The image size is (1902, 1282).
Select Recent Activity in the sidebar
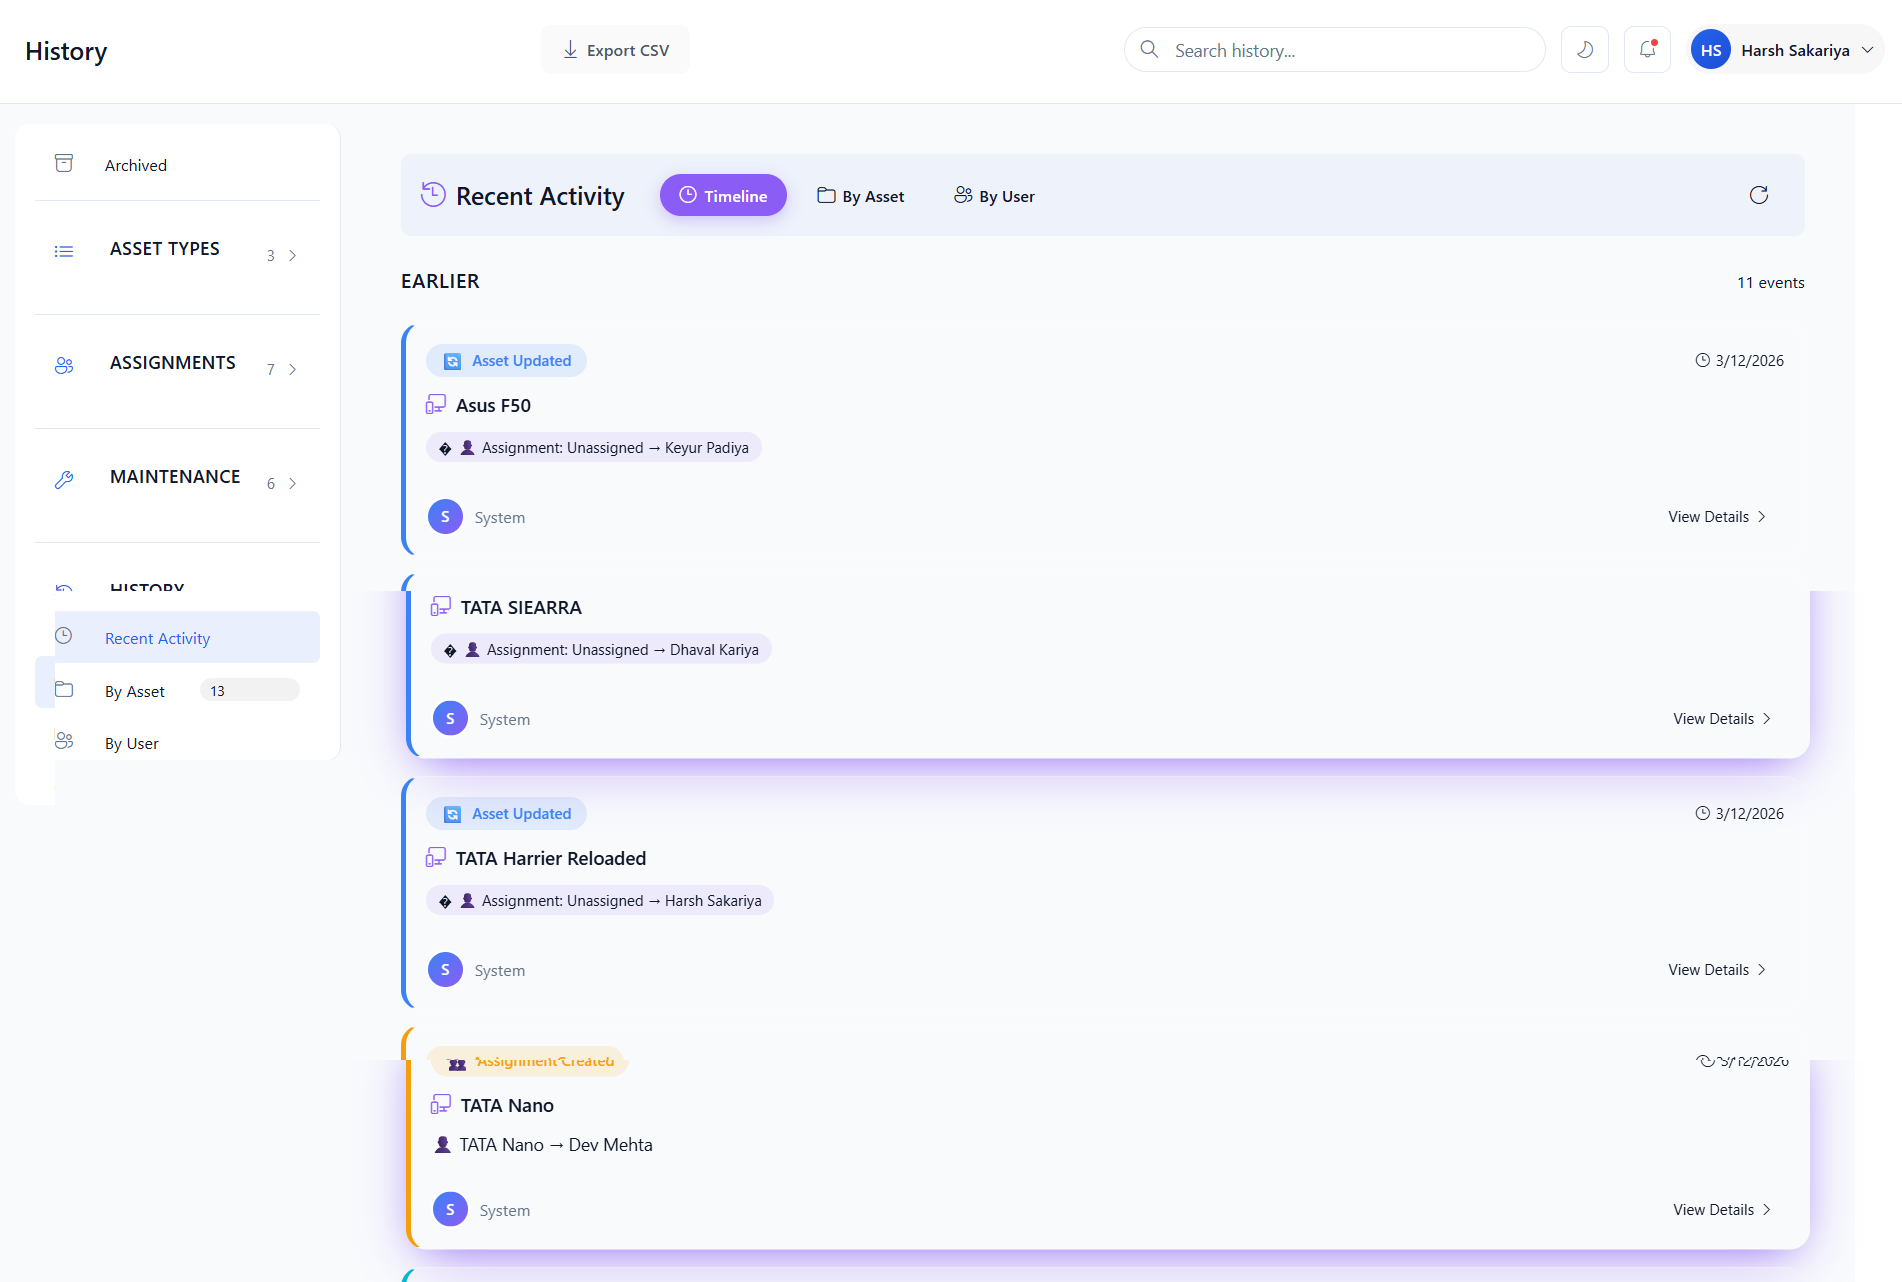(157, 637)
